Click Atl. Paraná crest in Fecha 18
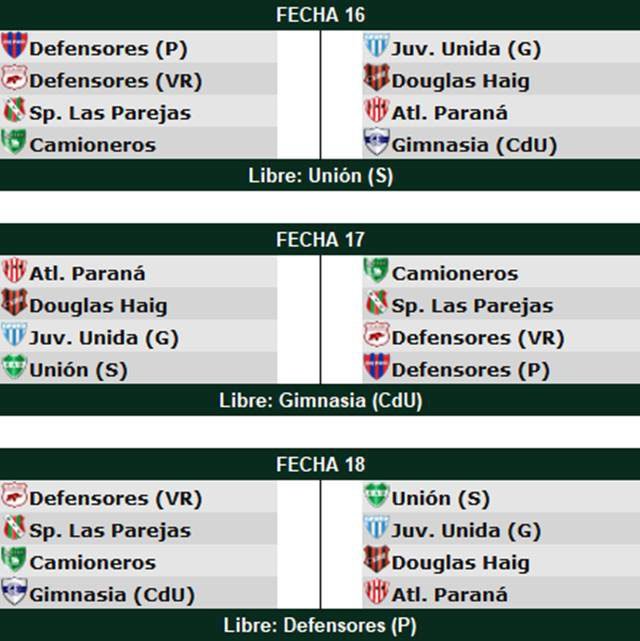This screenshot has height=641, width=640. tap(376, 593)
